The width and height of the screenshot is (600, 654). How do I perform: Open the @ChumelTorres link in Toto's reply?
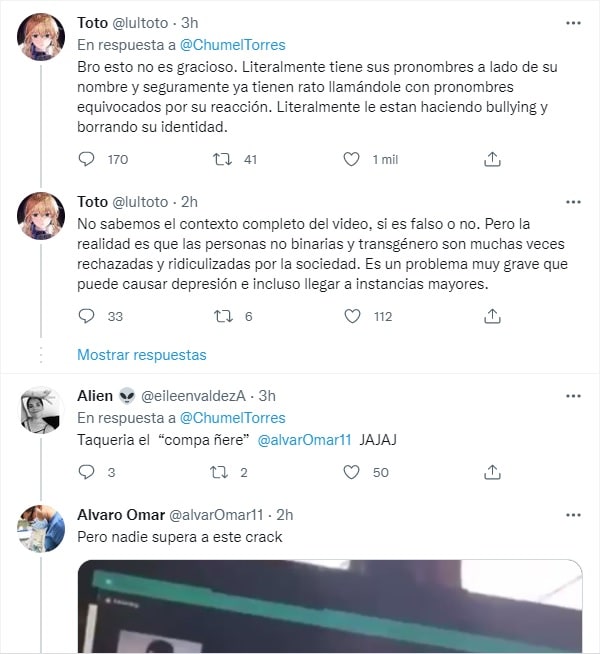coord(233,45)
